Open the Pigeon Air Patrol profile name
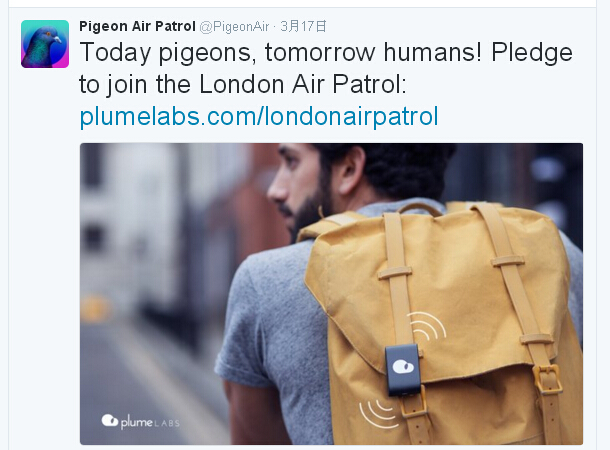 tap(137, 26)
